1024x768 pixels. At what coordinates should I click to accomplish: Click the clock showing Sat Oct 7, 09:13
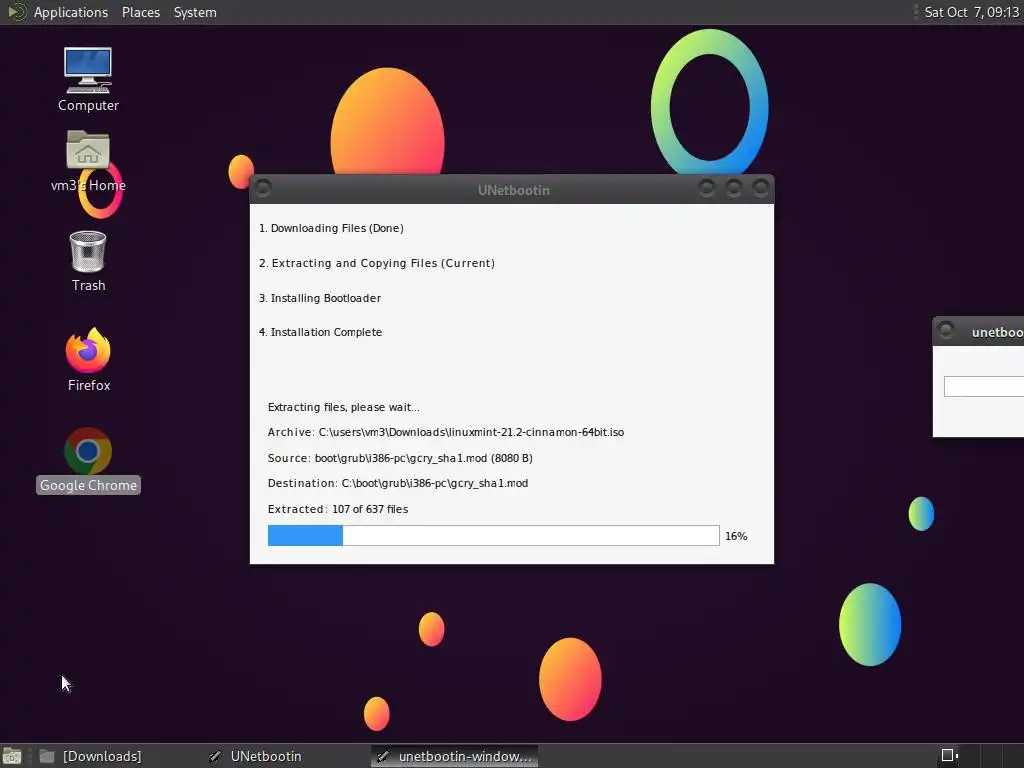click(971, 12)
